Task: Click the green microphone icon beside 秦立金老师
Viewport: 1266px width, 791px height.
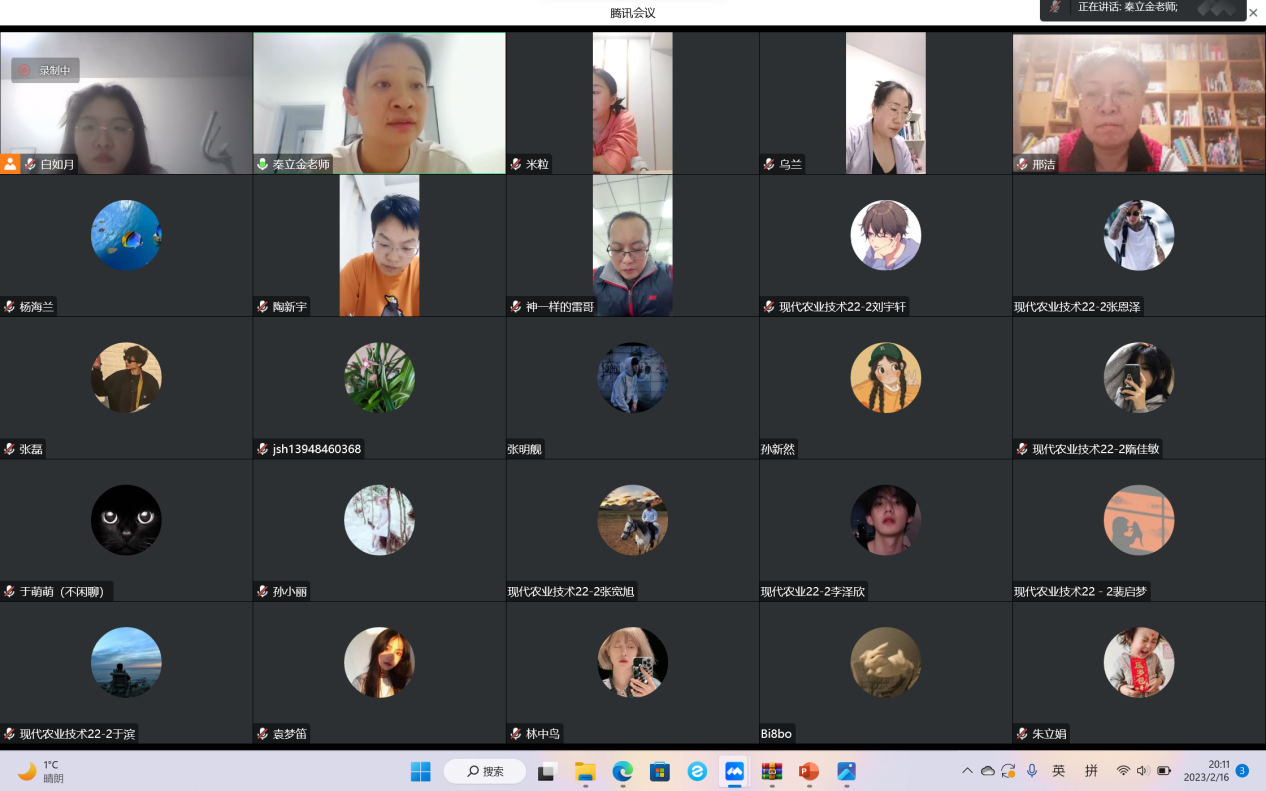Action: click(x=263, y=164)
